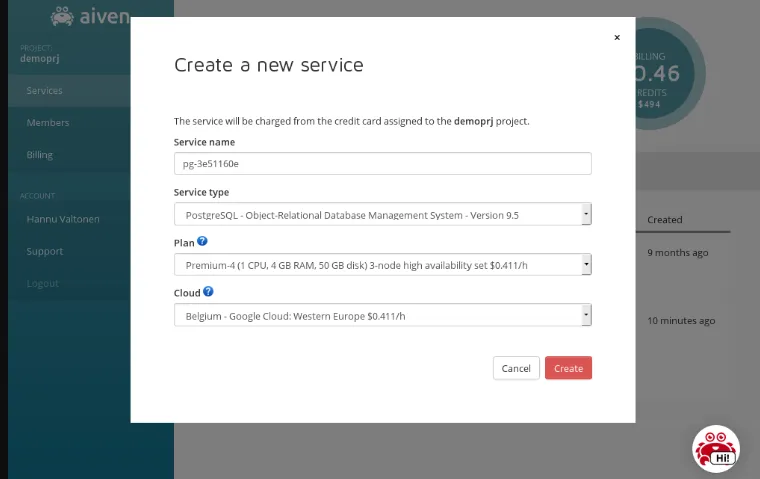Click the bold demoprj in dialog text
Image resolution: width=760 pixels, height=479 pixels.
[473, 121]
